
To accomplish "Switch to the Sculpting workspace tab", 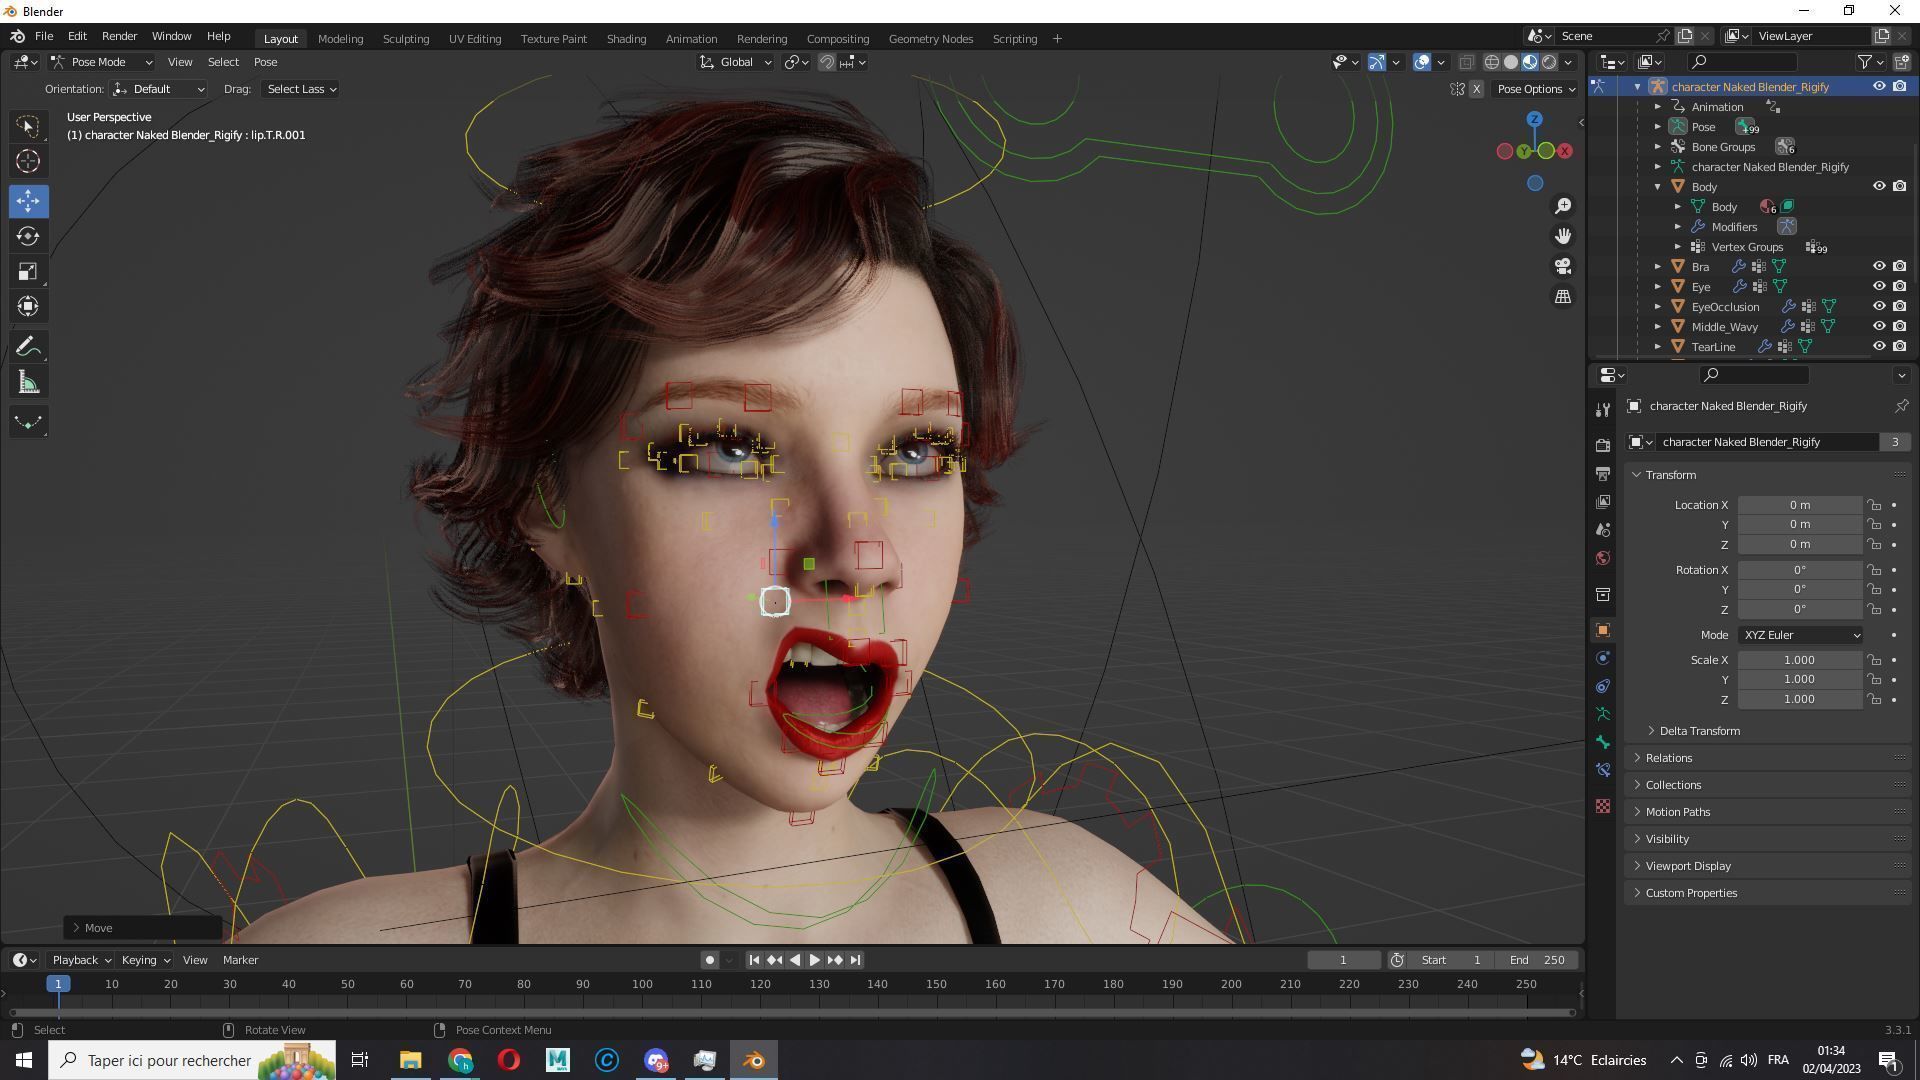I will coord(405,39).
